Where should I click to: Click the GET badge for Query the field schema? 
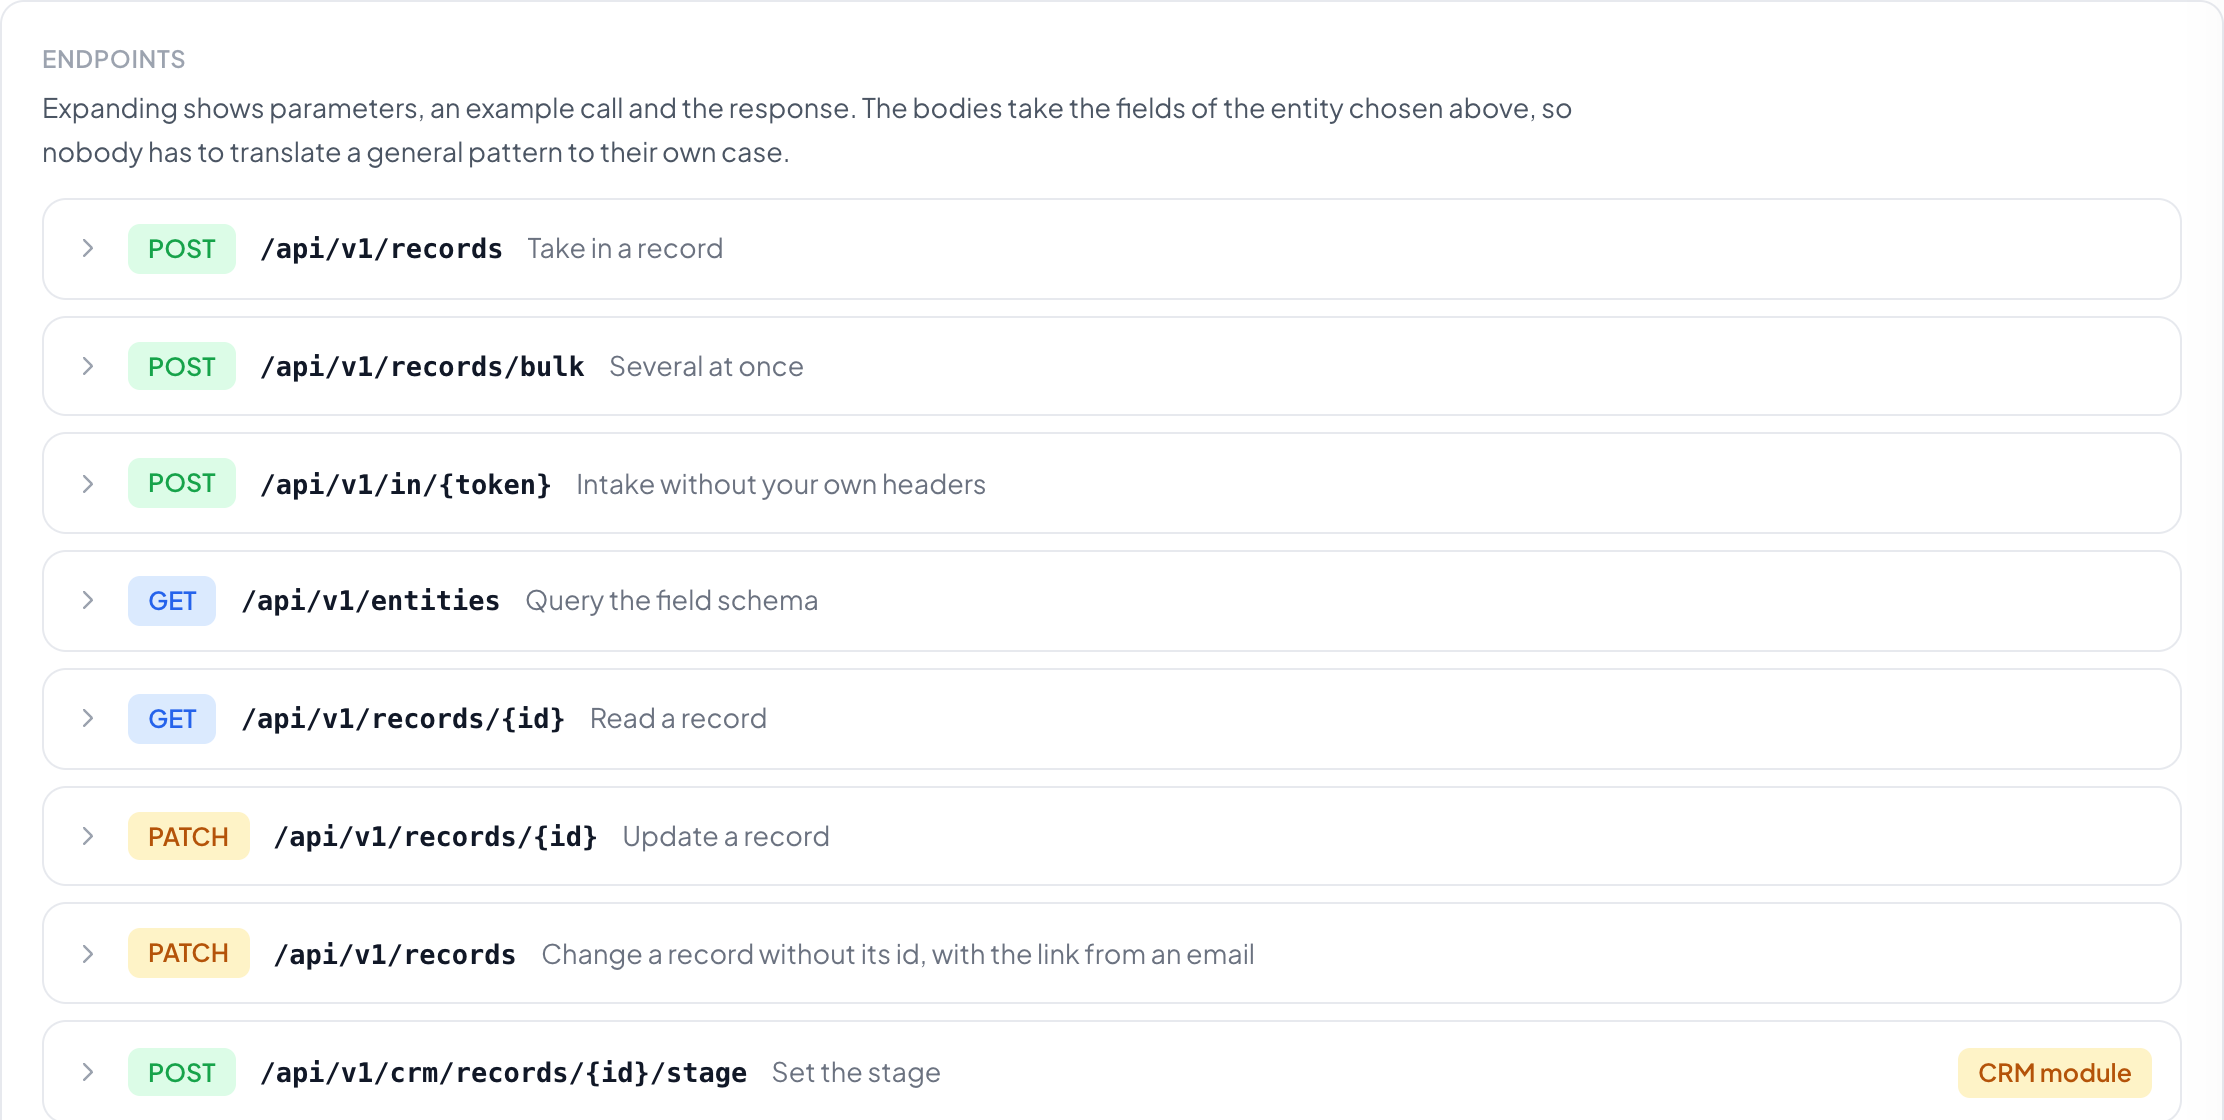tap(172, 601)
